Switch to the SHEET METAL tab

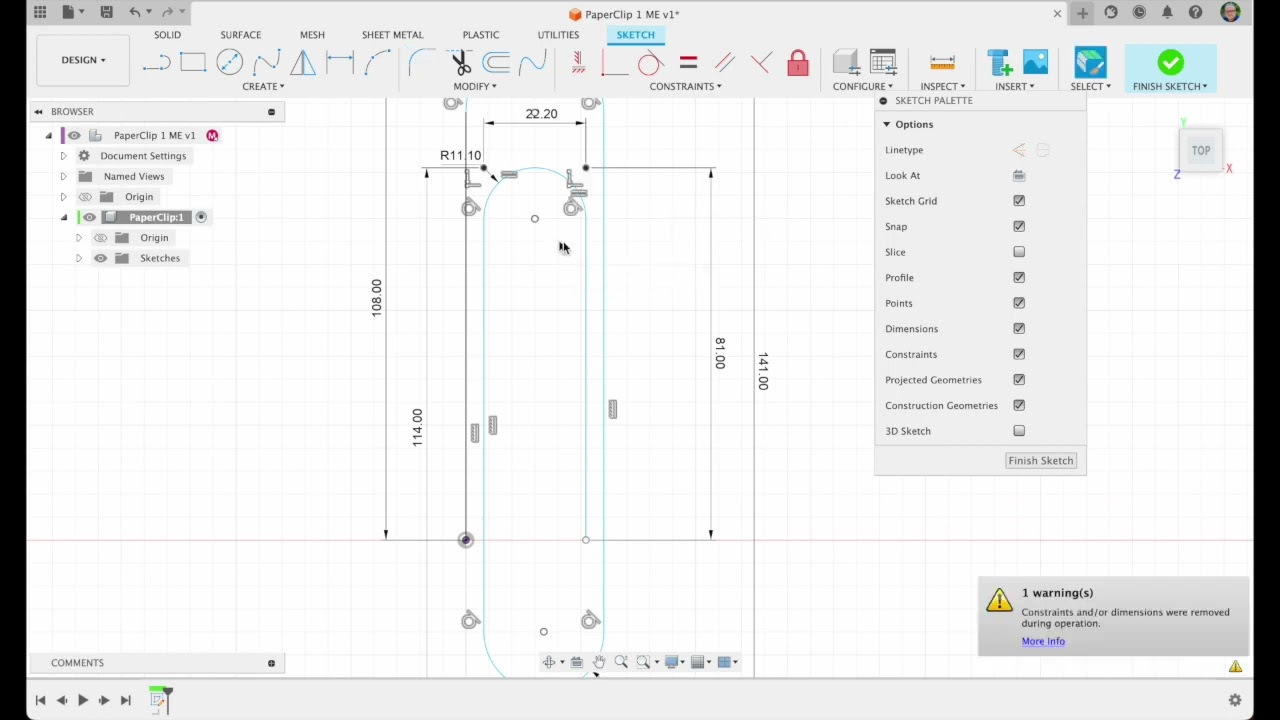coord(392,35)
